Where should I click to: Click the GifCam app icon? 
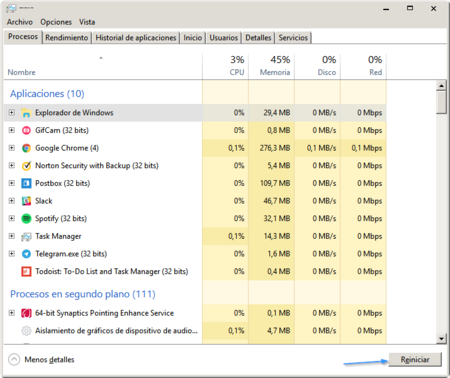click(26, 130)
